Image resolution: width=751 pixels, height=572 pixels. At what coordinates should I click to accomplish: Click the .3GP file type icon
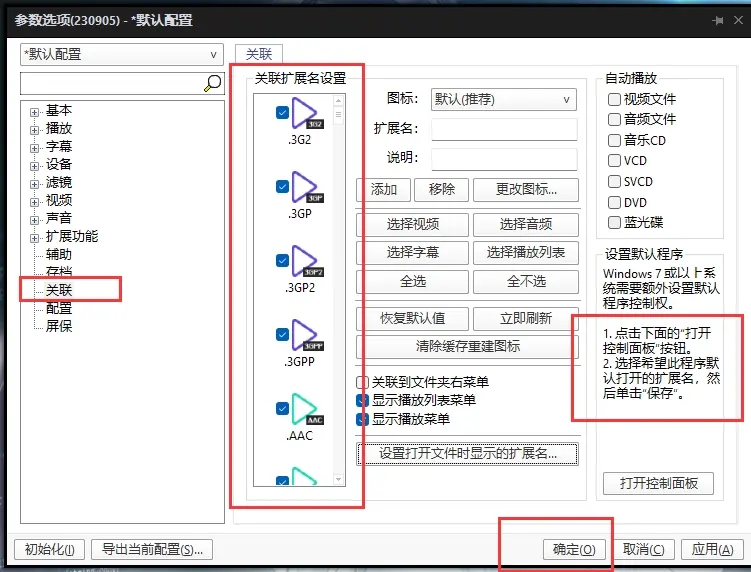pyautogui.click(x=307, y=187)
